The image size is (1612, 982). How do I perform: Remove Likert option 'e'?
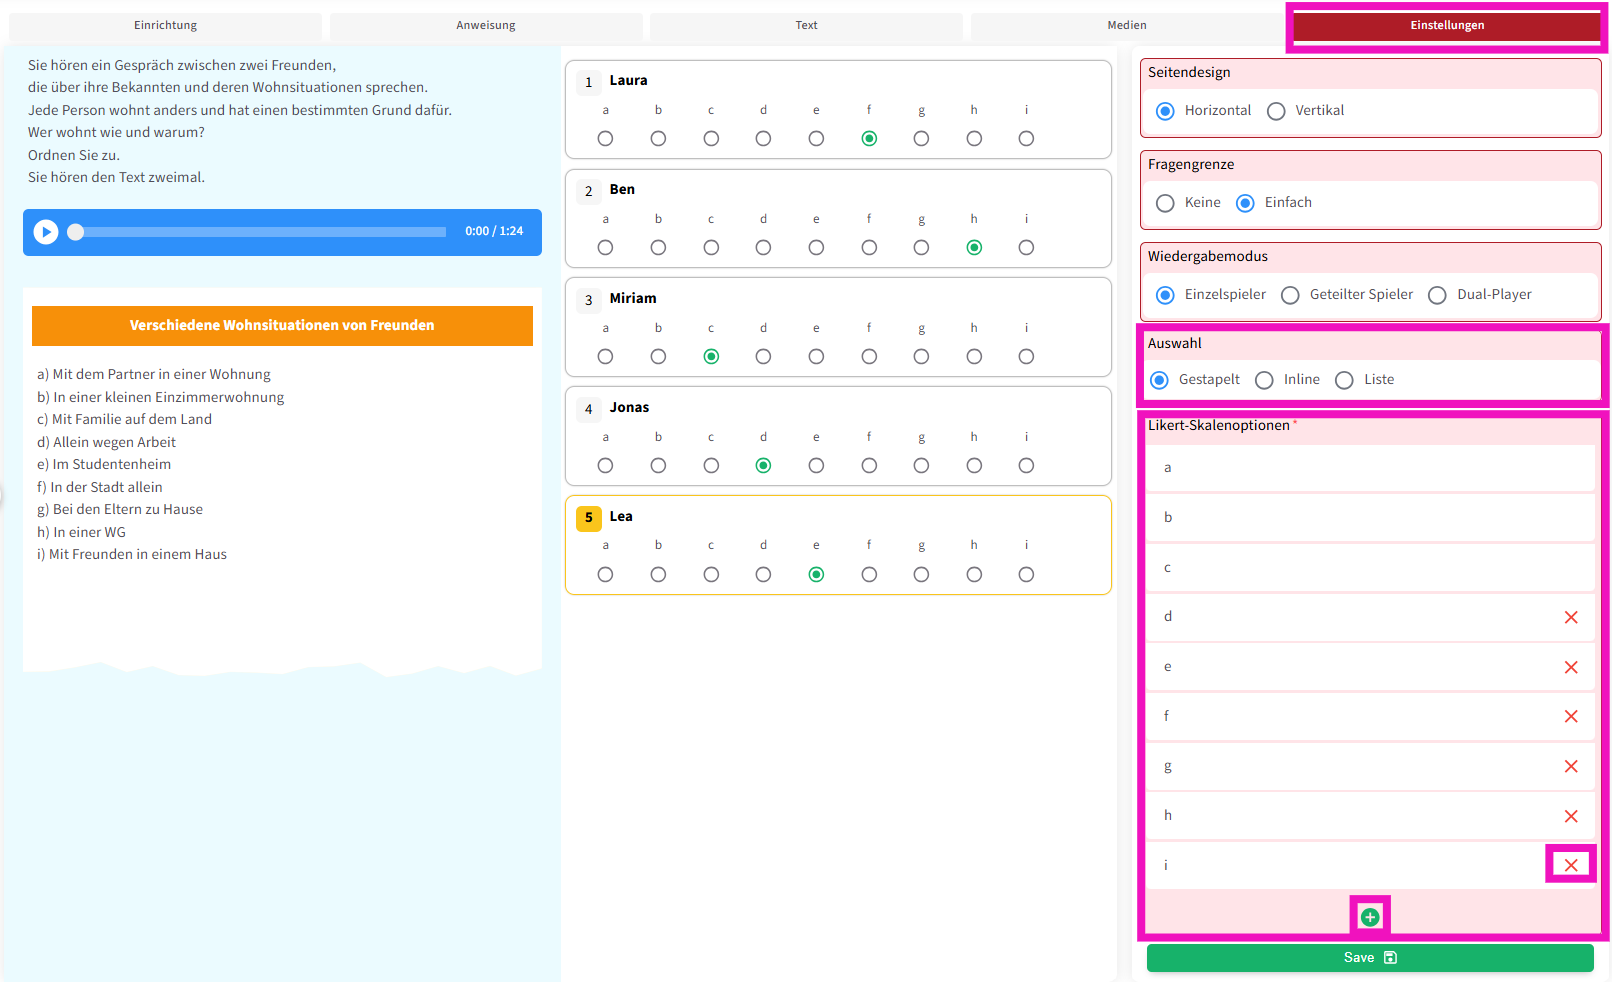[1570, 668]
